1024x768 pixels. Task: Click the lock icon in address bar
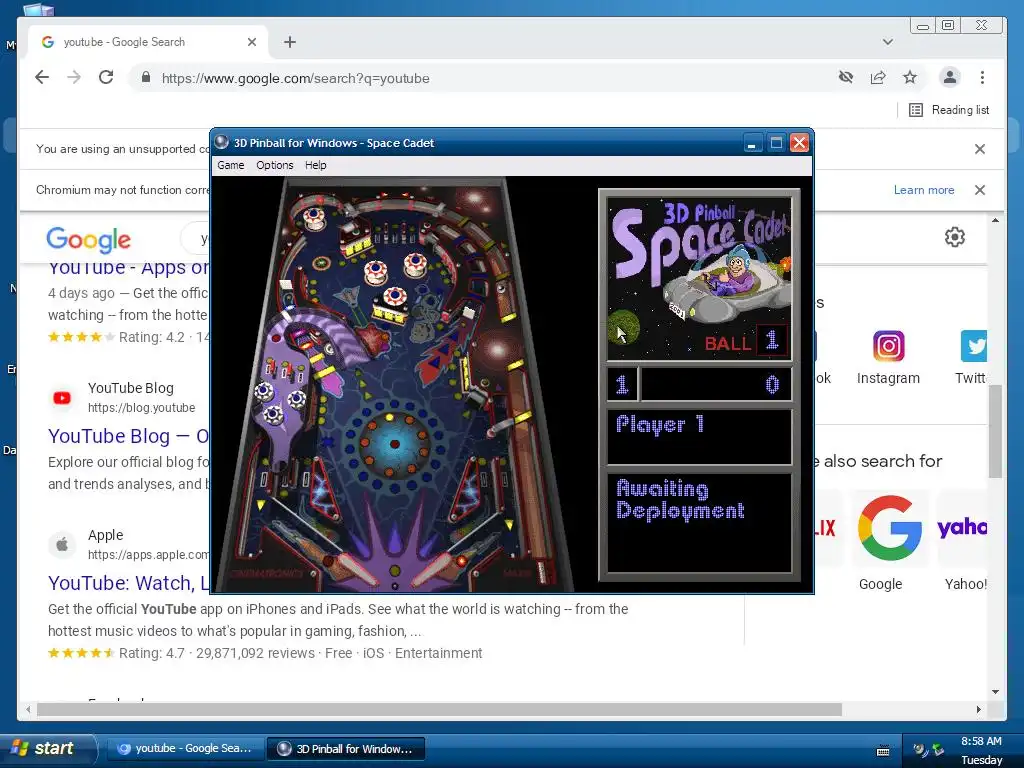pos(146,78)
